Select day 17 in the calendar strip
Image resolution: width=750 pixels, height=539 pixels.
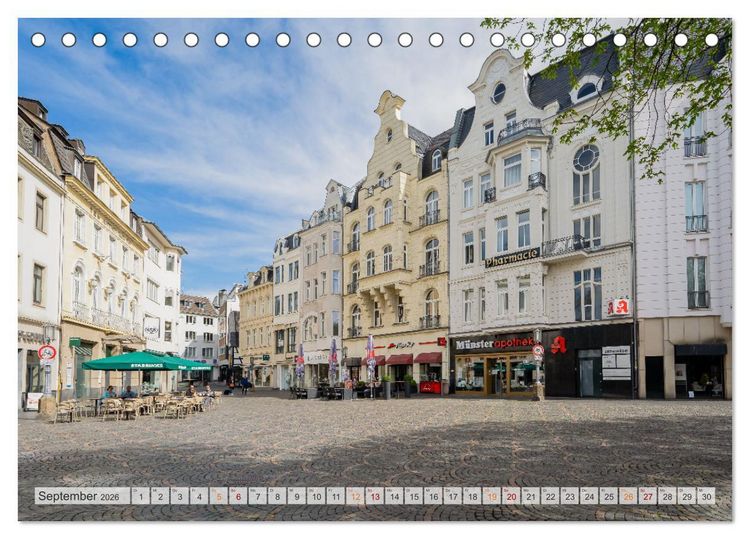pyautogui.click(x=453, y=496)
